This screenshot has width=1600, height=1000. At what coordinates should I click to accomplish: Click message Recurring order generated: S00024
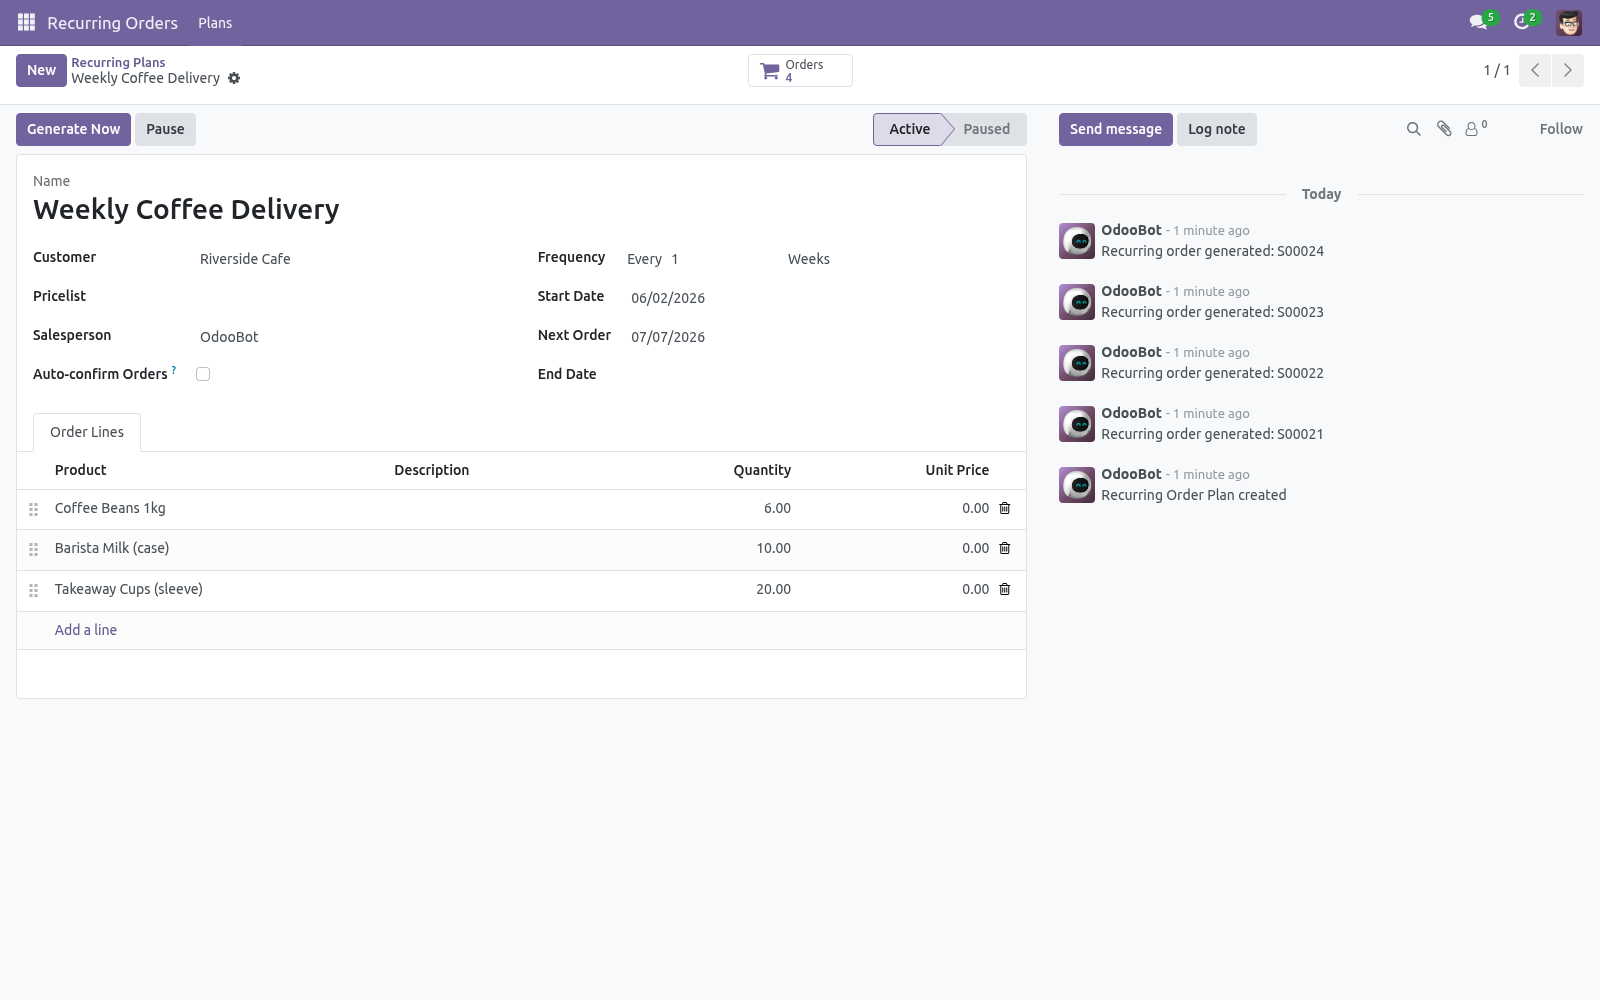click(1212, 251)
